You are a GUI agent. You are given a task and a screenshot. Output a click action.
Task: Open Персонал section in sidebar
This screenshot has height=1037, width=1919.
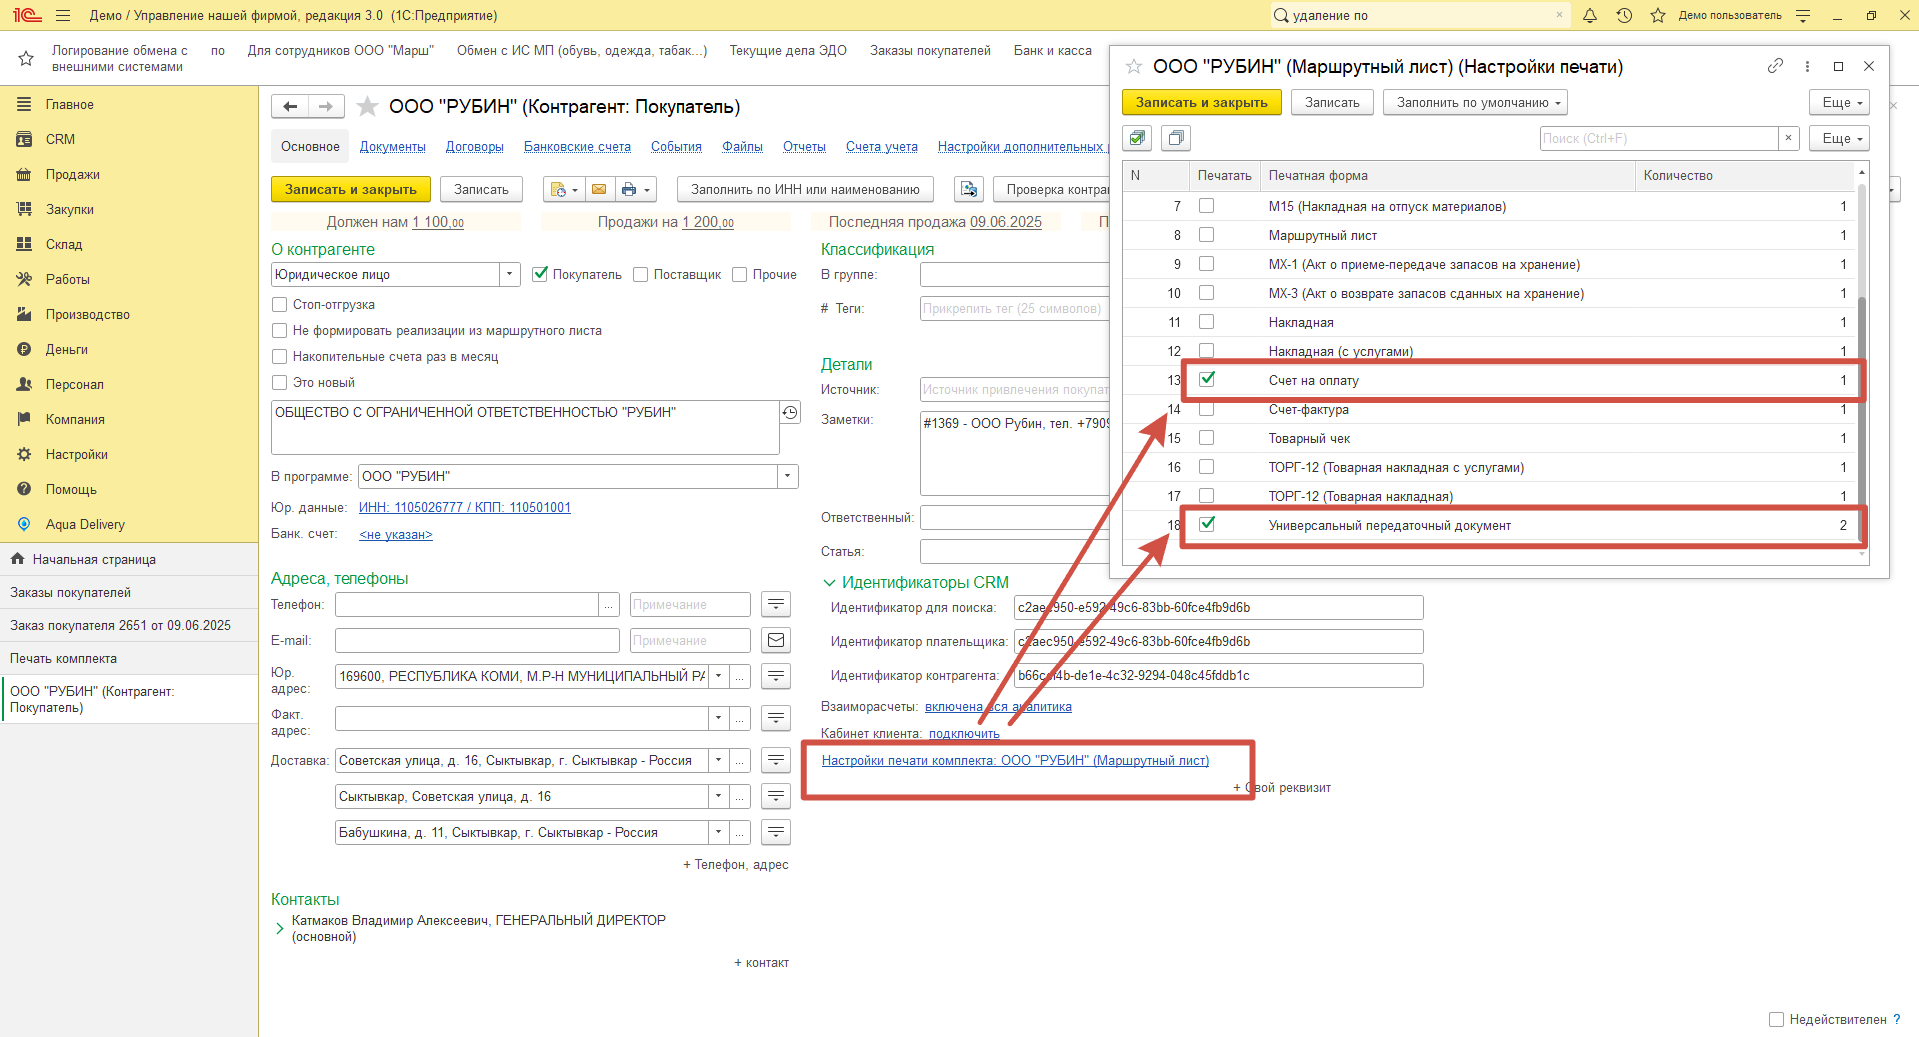[74, 384]
